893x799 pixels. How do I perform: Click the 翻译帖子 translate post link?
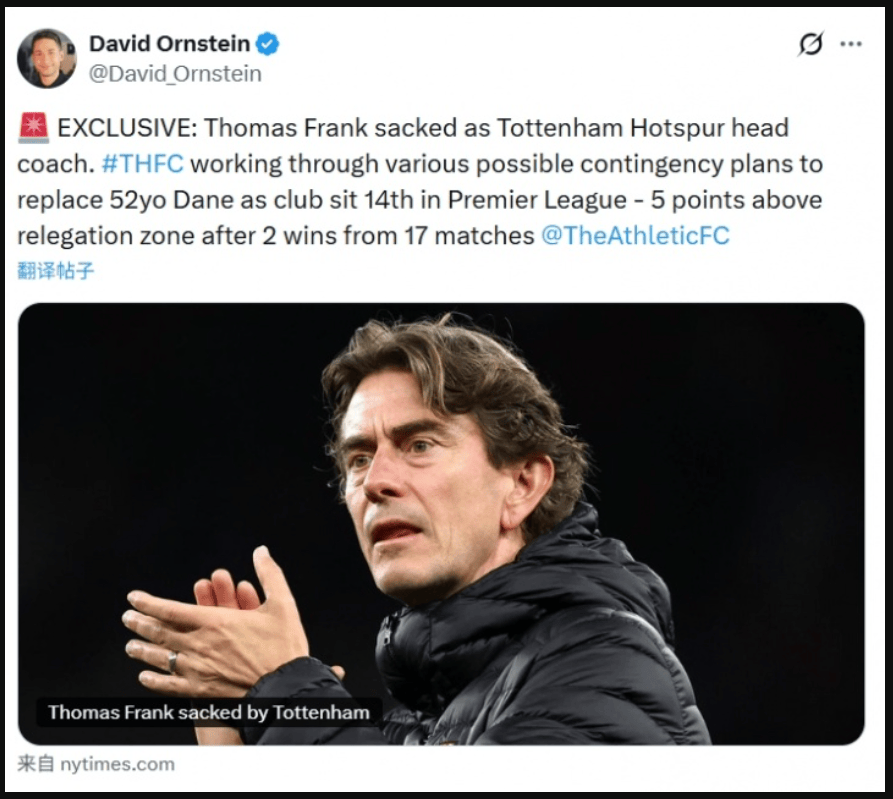click(x=55, y=271)
